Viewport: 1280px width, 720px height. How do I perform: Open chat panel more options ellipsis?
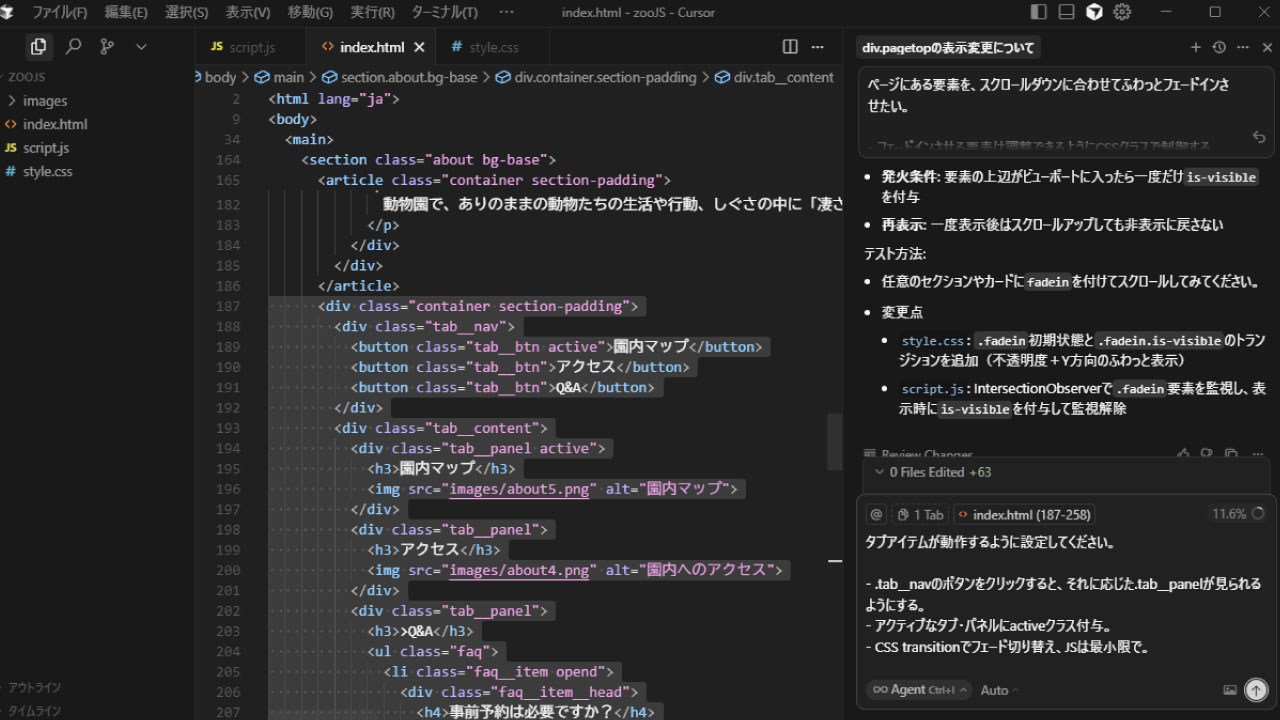pyautogui.click(x=1243, y=47)
